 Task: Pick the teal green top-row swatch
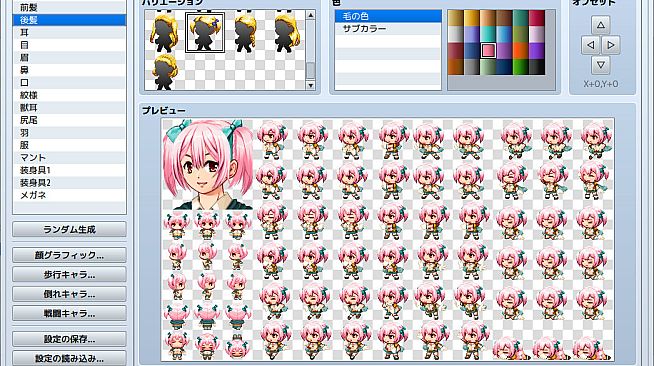tap(521, 18)
